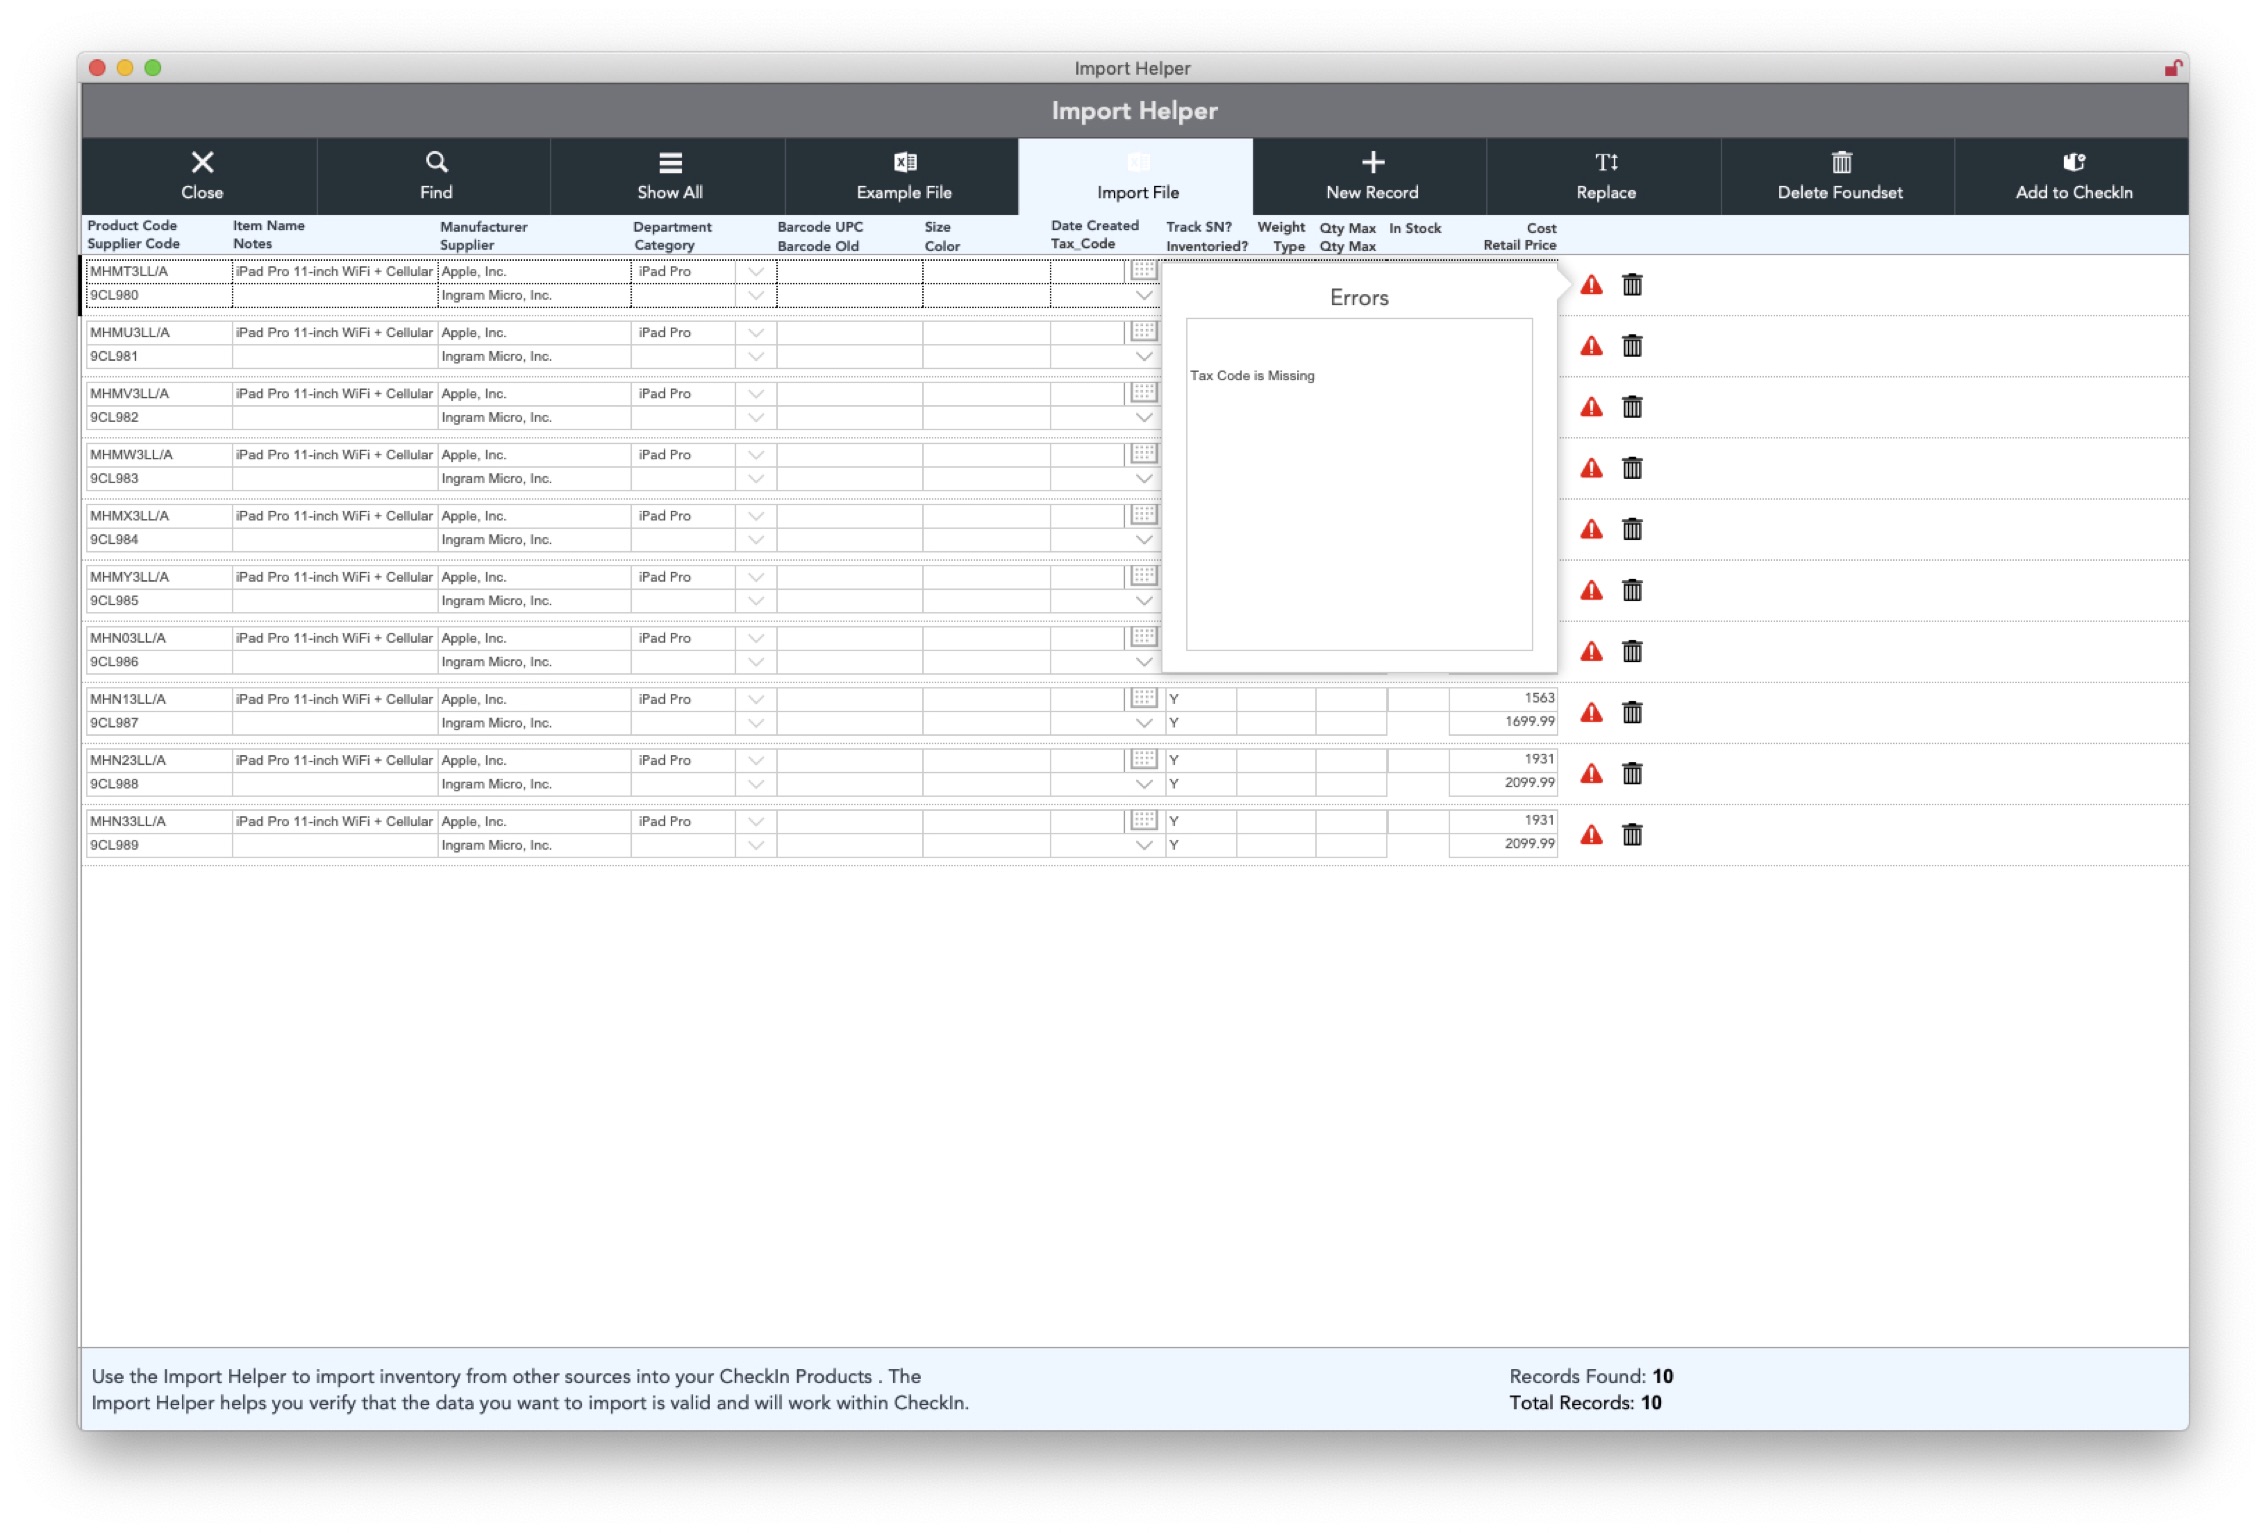
Task: Click the Barcode UPC field for MHN13LL/A
Action: 848,699
